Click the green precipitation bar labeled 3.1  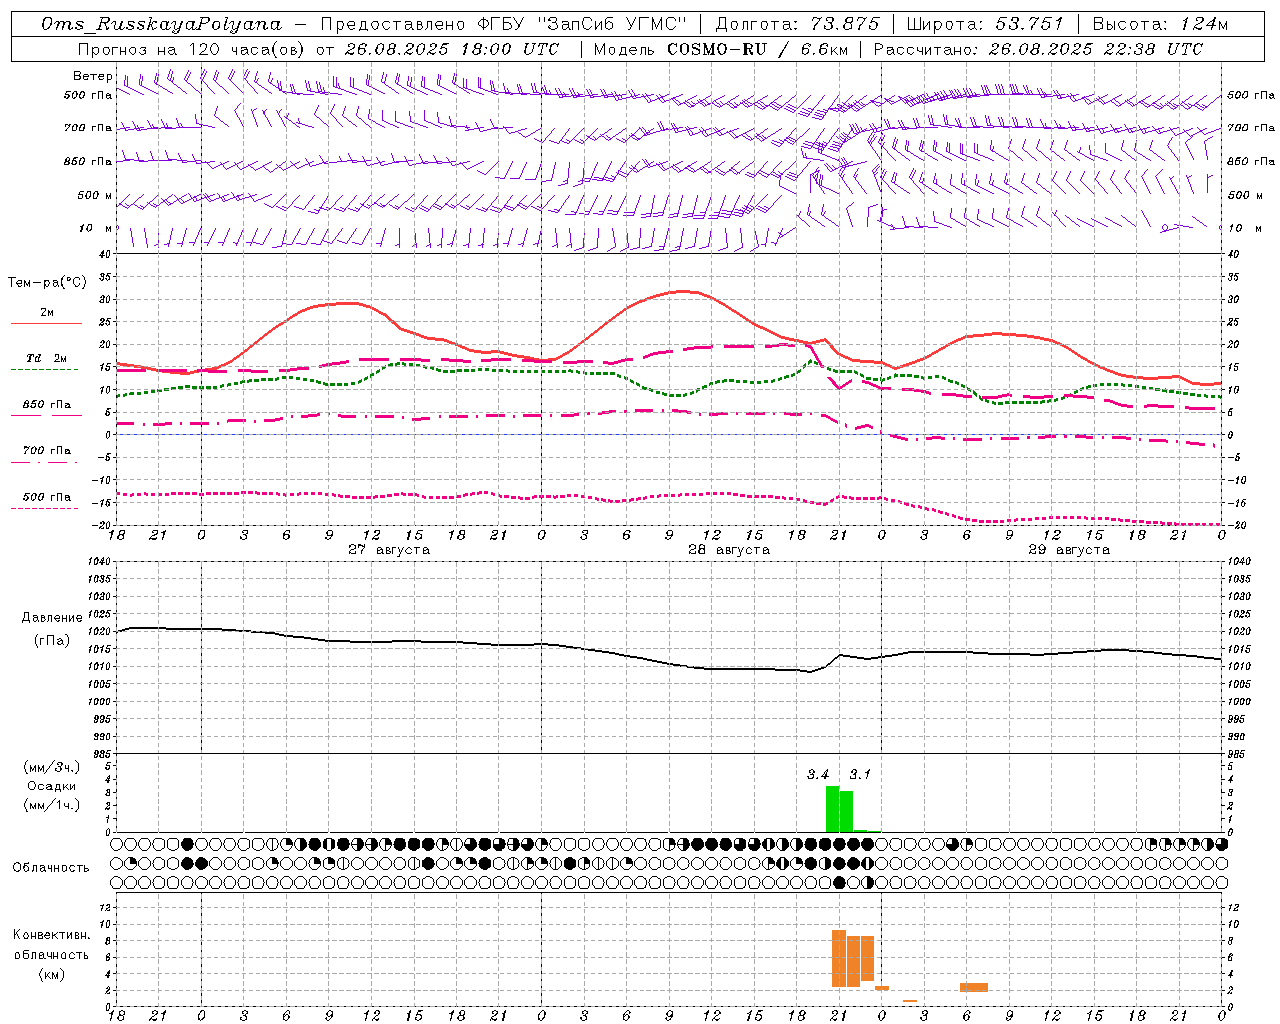coord(846,811)
